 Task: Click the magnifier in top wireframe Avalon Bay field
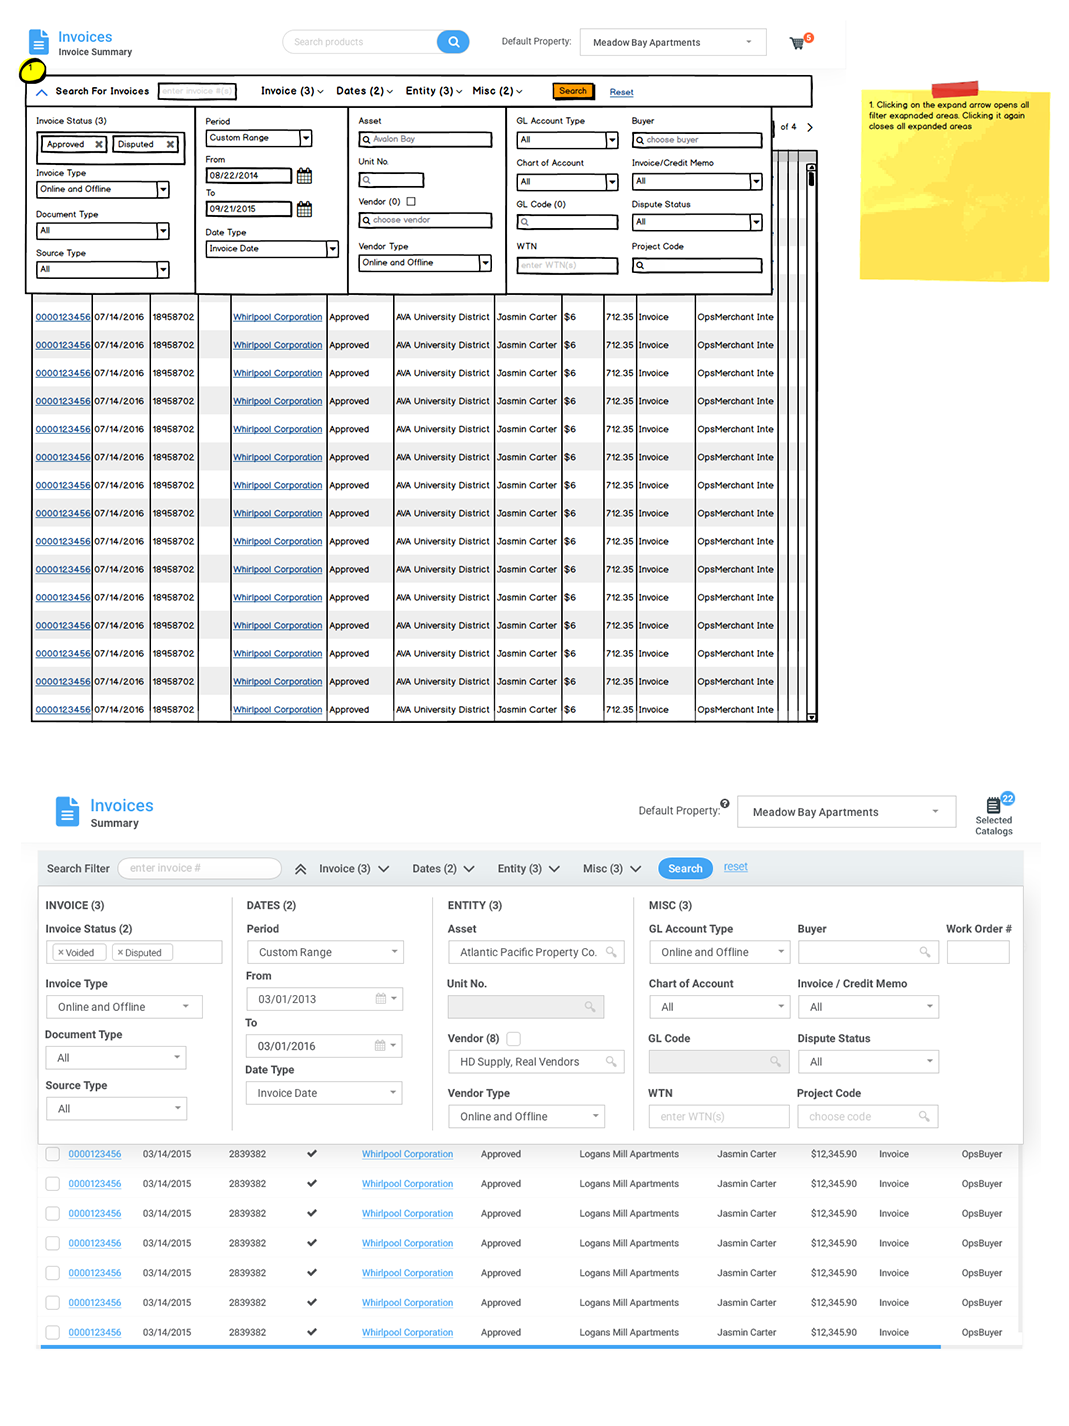(x=367, y=140)
